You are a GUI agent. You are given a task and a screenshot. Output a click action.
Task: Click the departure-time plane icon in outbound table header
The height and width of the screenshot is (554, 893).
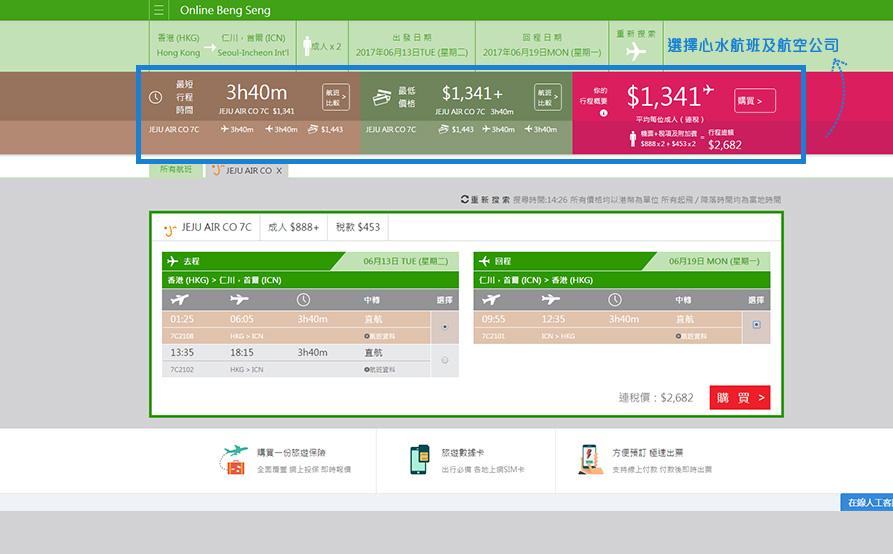click(x=179, y=299)
